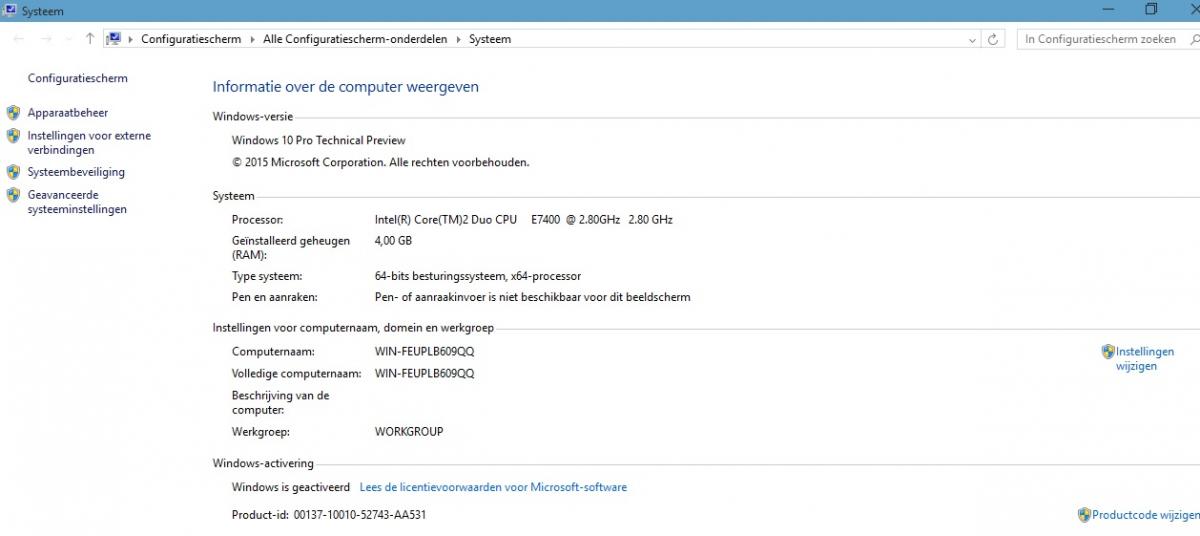Open Configuratiescherm home in sidebar
Screen dimensions: 1200x536
78,78
